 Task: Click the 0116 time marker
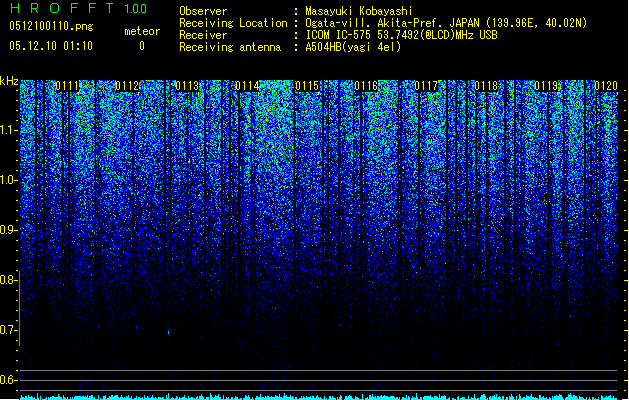pyautogui.click(x=366, y=86)
